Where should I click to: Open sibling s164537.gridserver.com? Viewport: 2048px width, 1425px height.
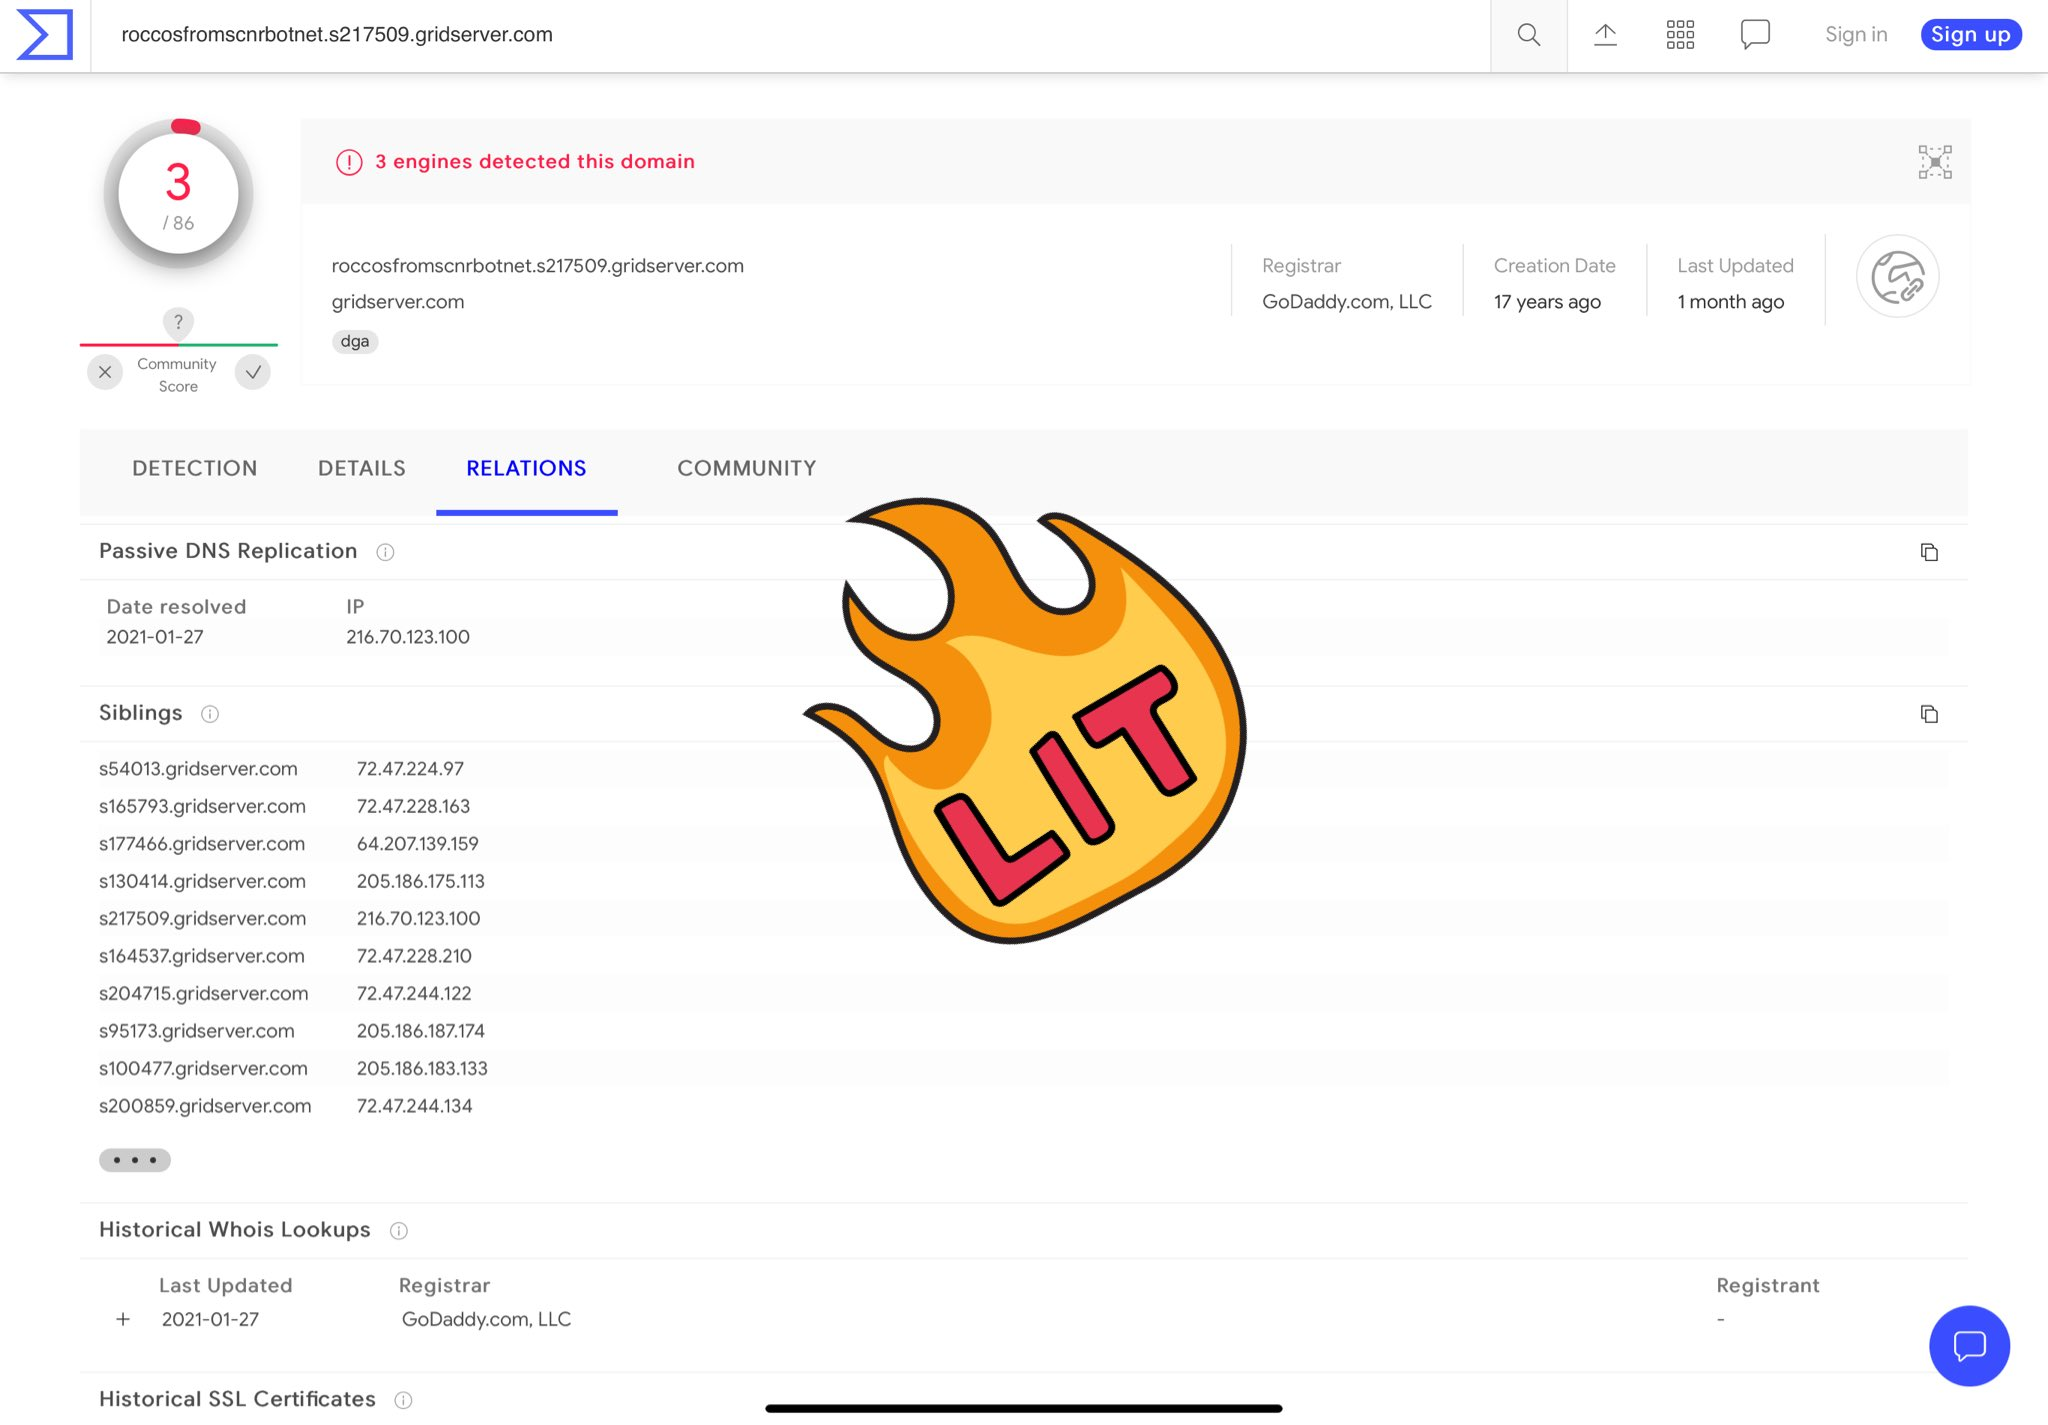[202, 956]
